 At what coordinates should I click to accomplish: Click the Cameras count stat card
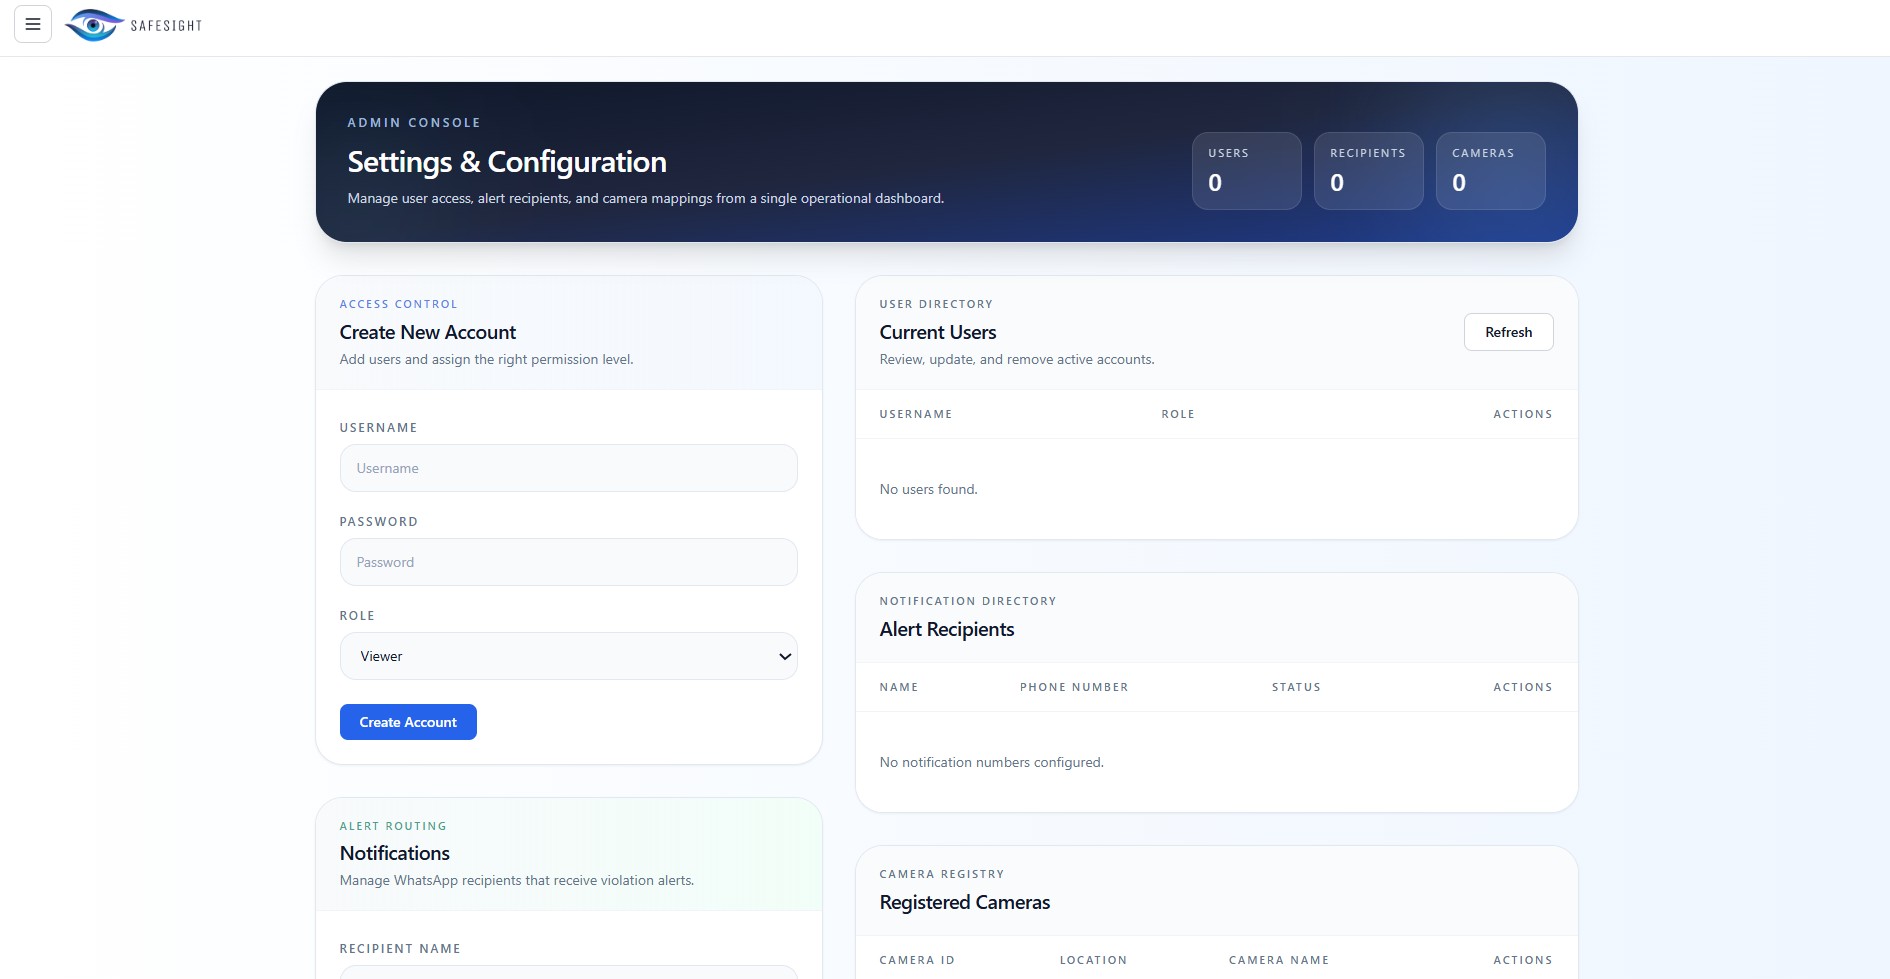1490,171
